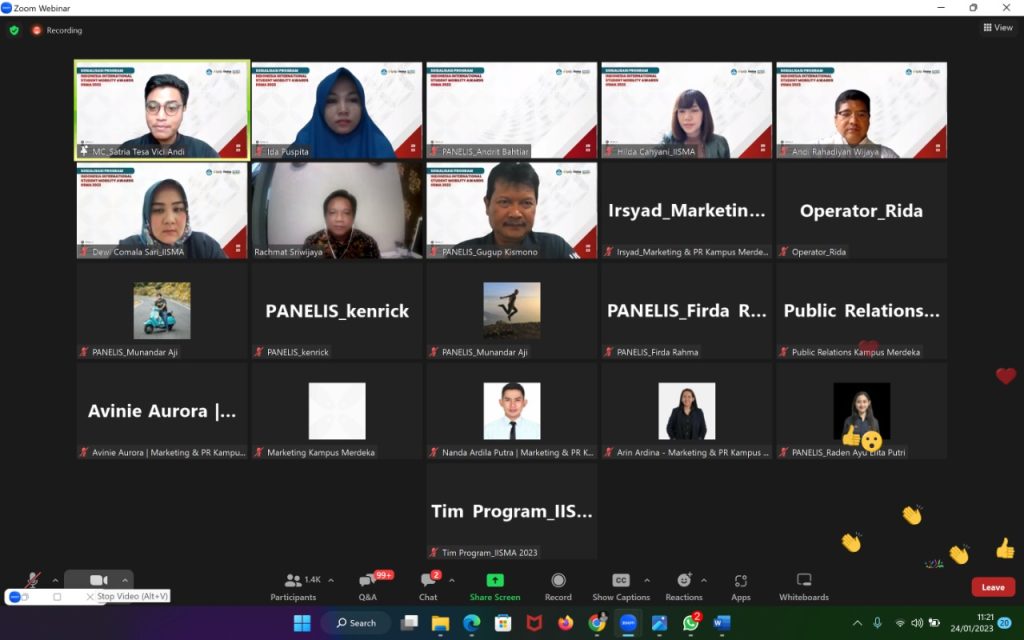Open Whiteboards

coord(804,586)
